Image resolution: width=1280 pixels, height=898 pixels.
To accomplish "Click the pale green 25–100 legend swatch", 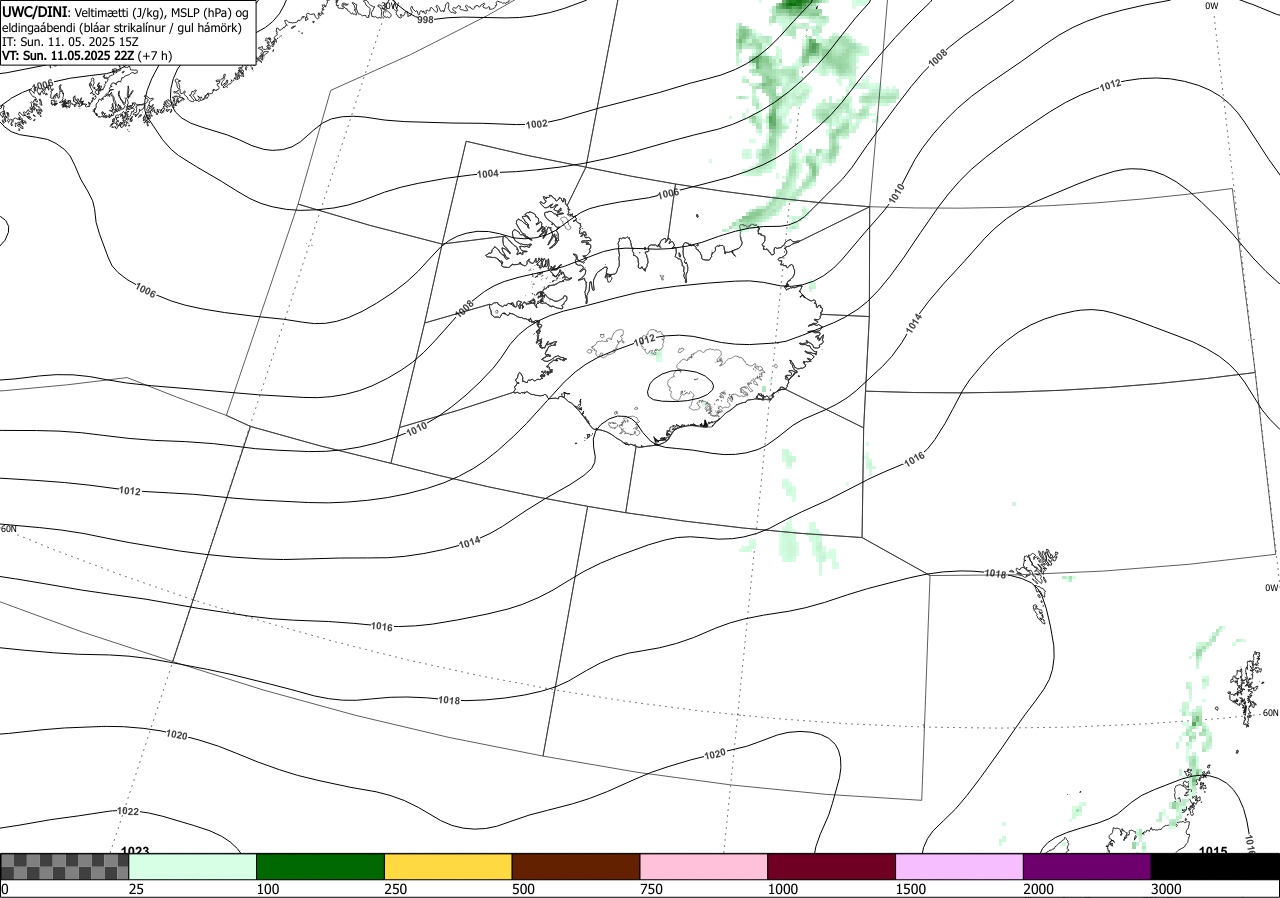I will pyautogui.click(x=193, y=867).
